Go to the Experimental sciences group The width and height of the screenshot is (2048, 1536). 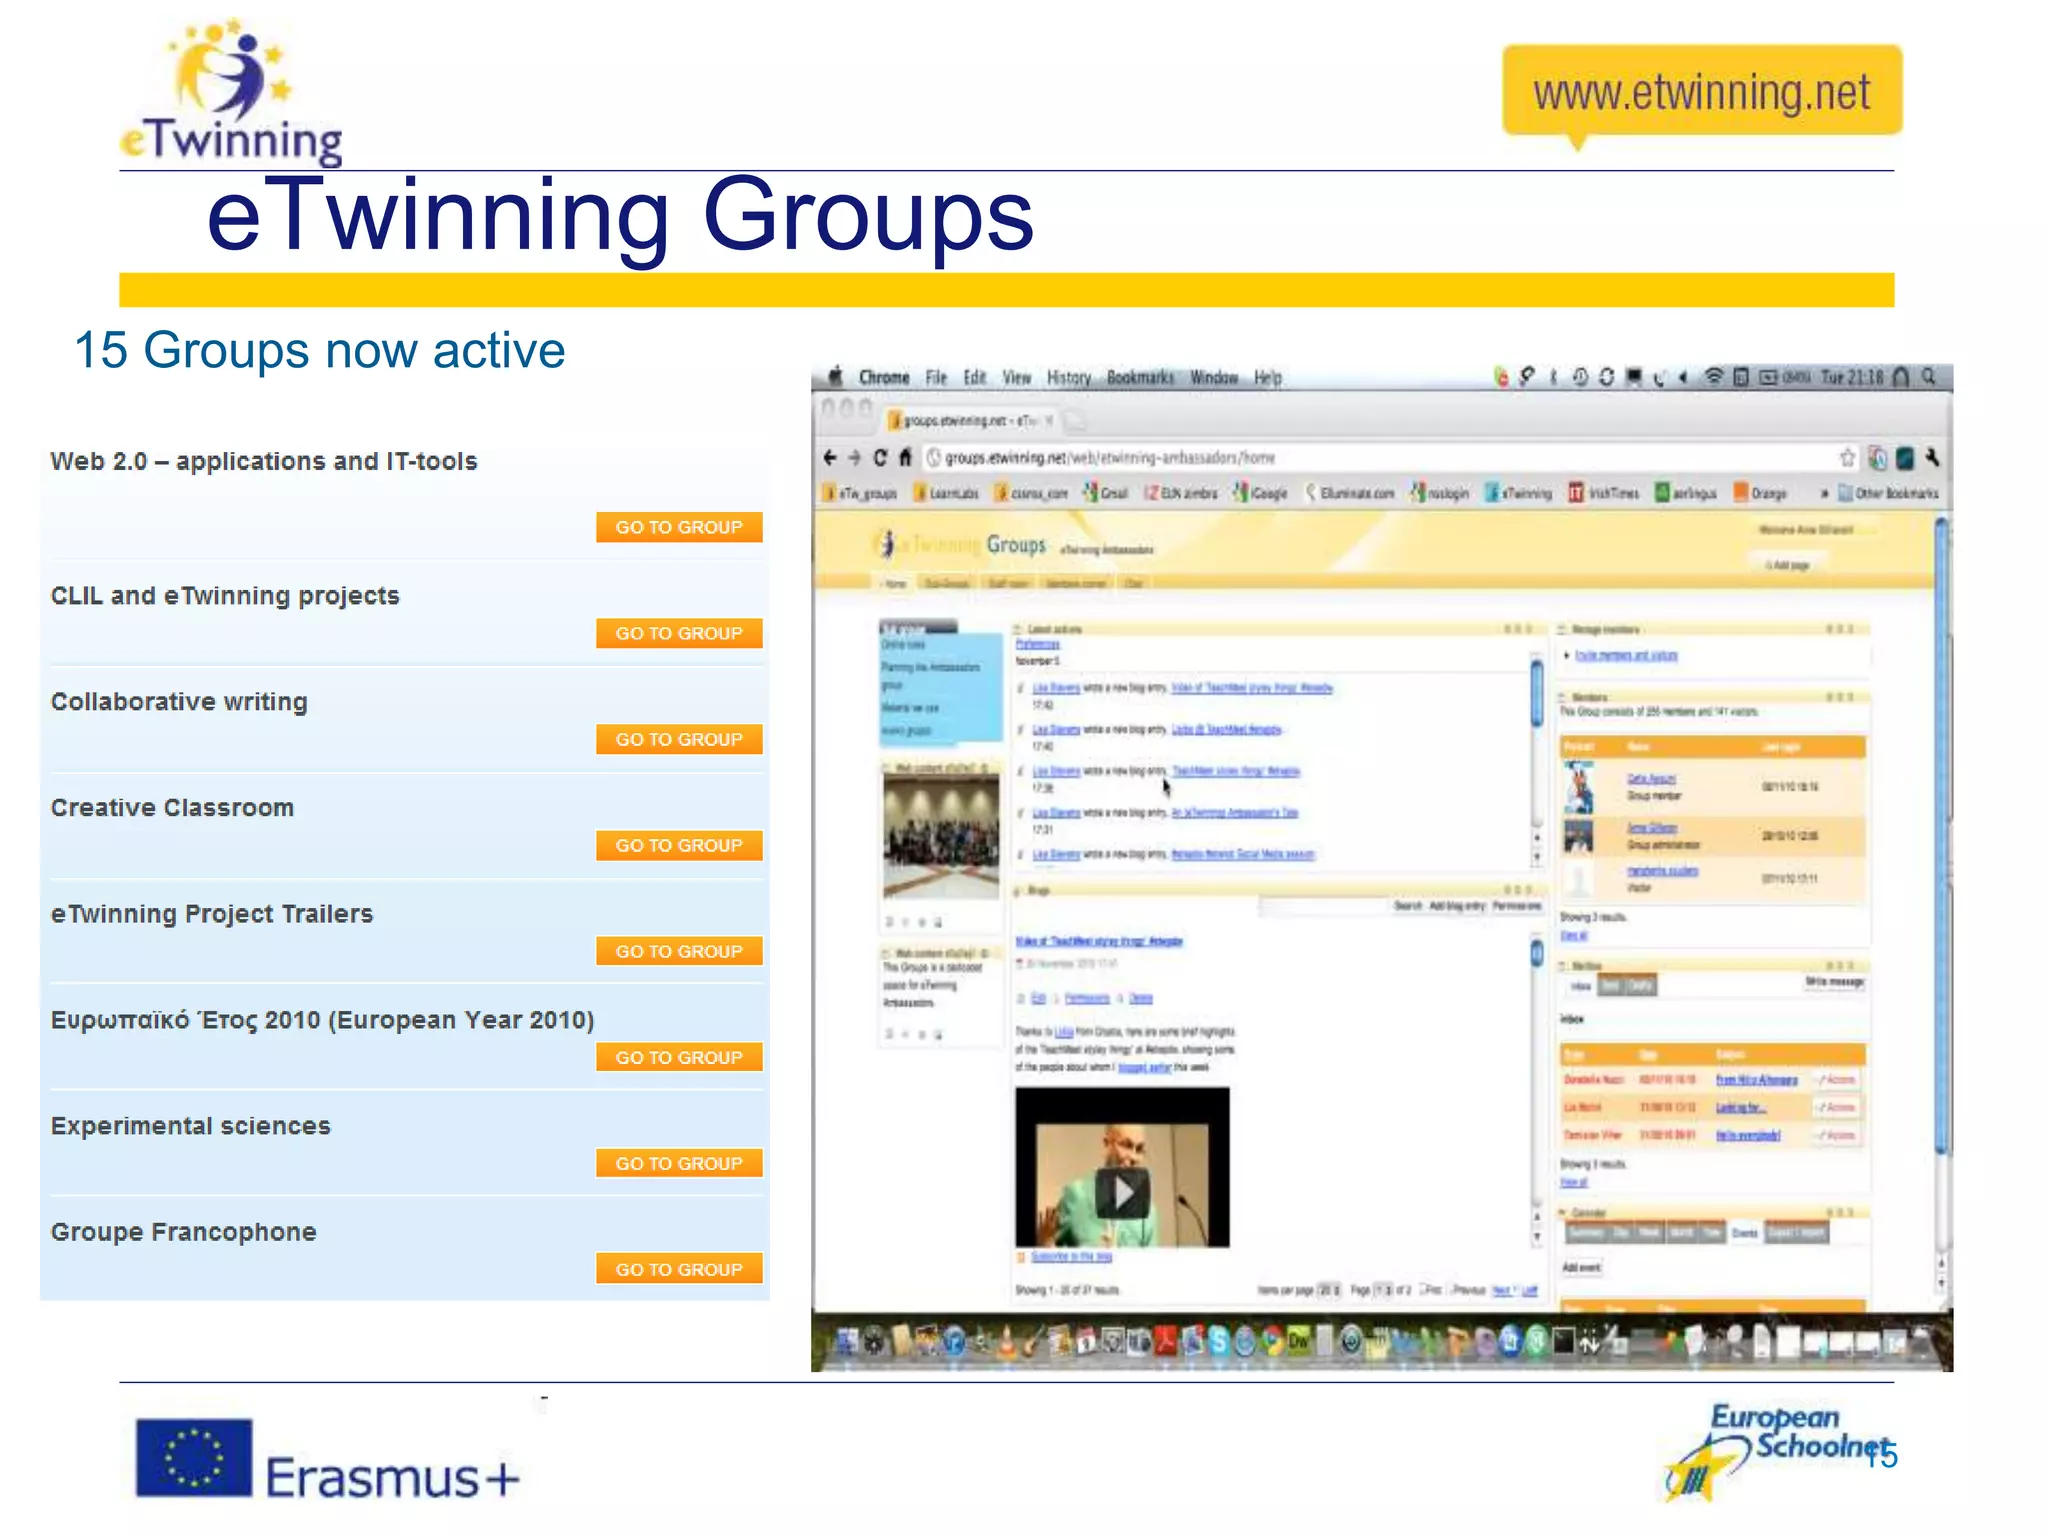click(x=679, y=1163)
